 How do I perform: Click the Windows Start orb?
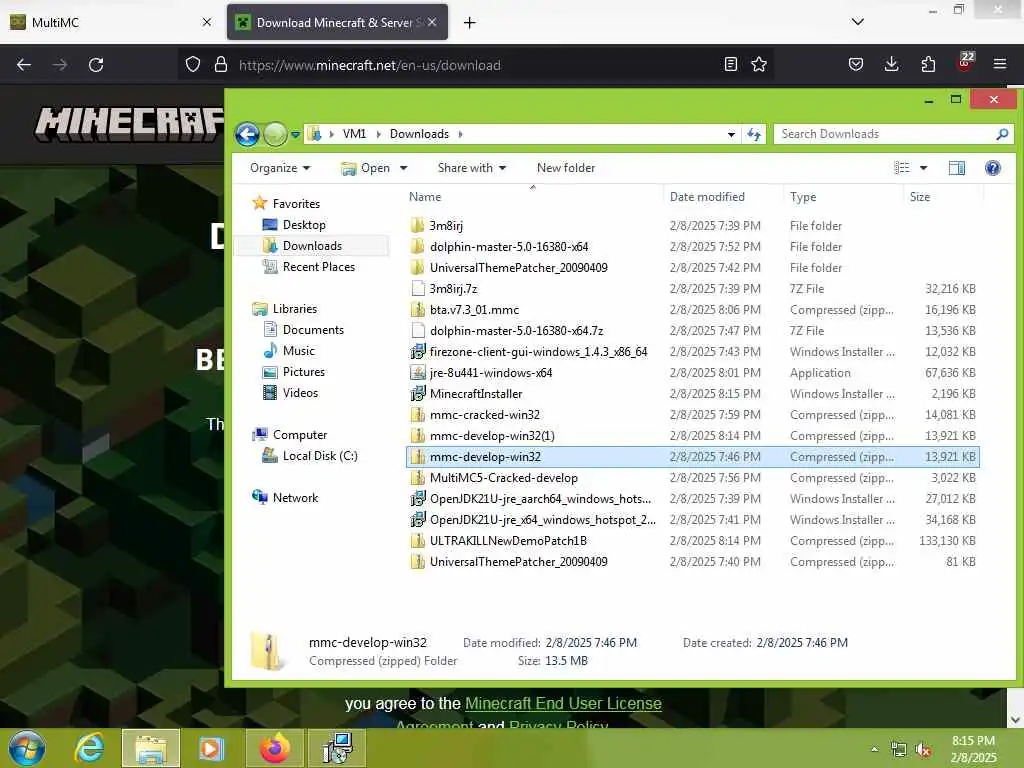click(27, 748)
